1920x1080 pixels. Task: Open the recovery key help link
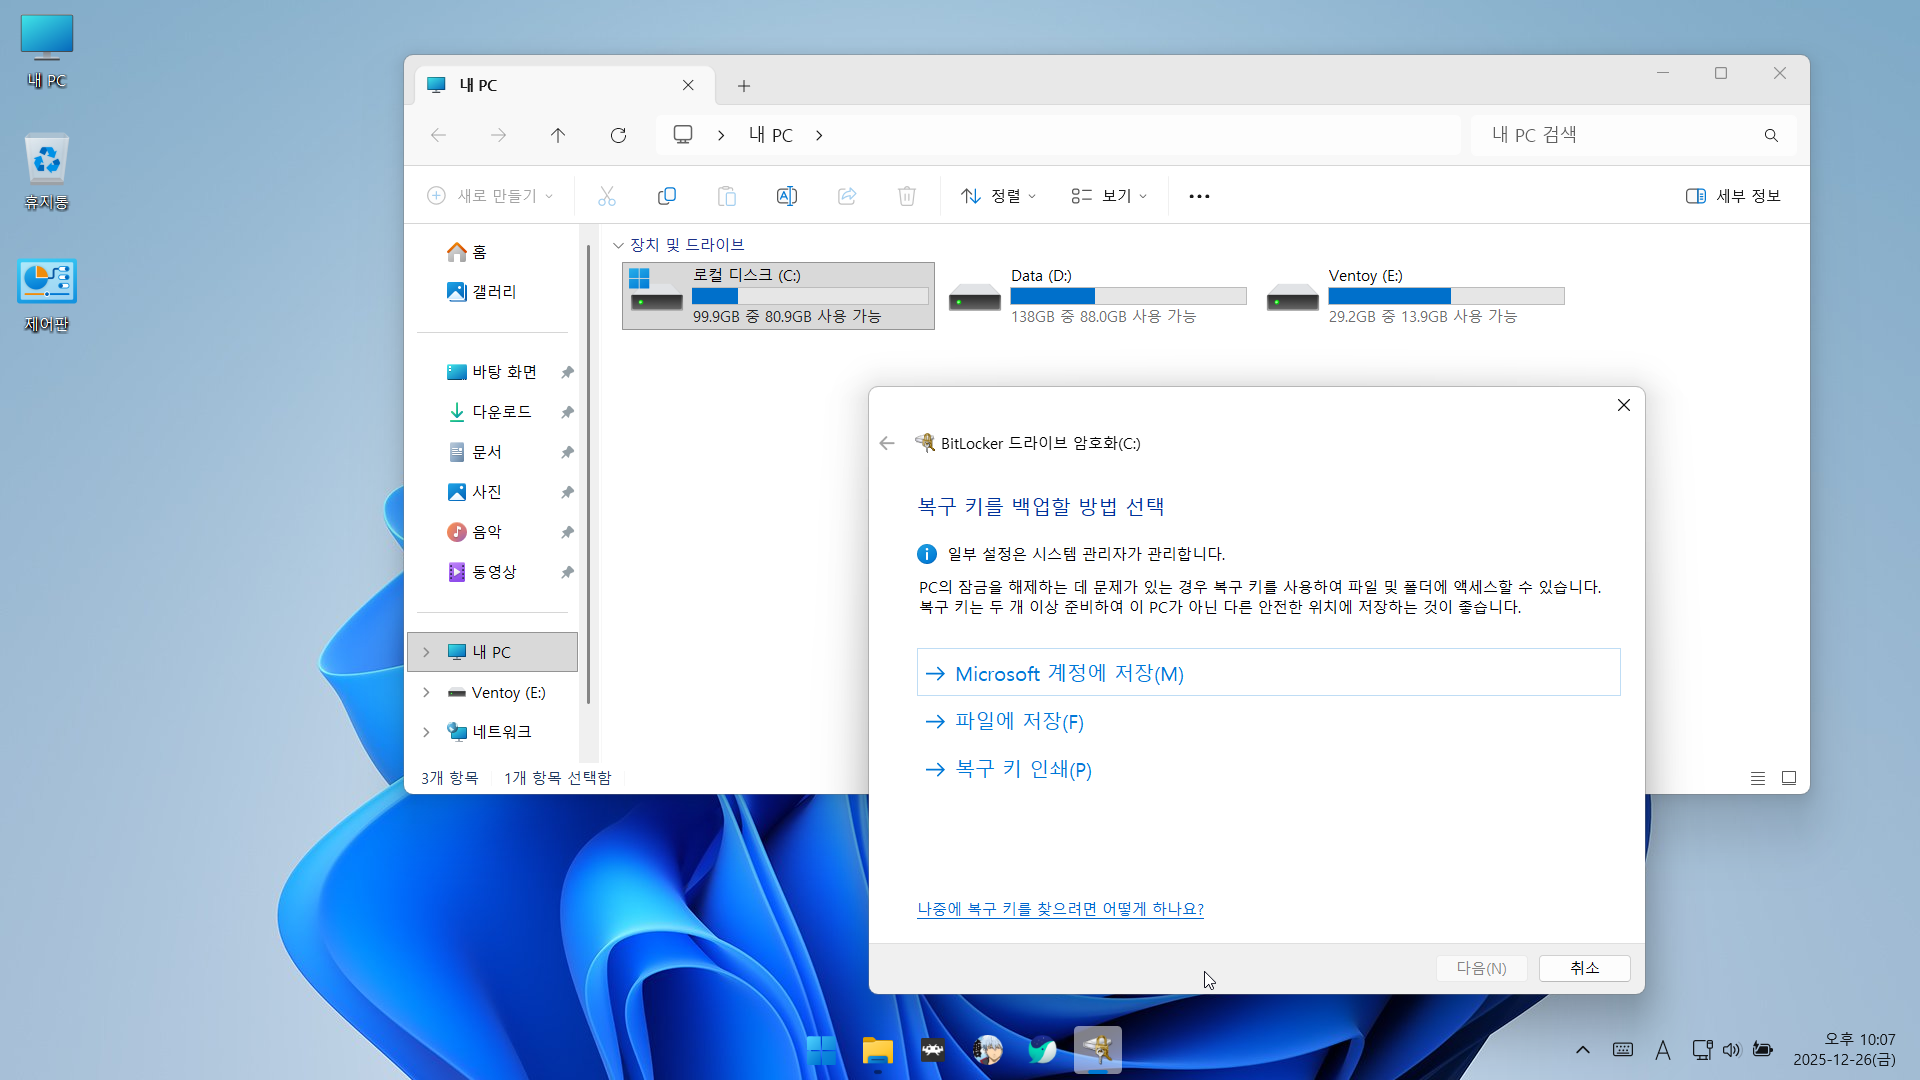pos(1060,909)
